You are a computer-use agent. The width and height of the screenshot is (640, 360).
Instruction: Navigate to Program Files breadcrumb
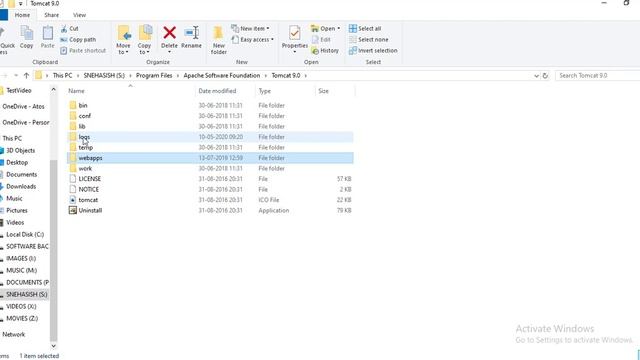click(x=154, y=76)
